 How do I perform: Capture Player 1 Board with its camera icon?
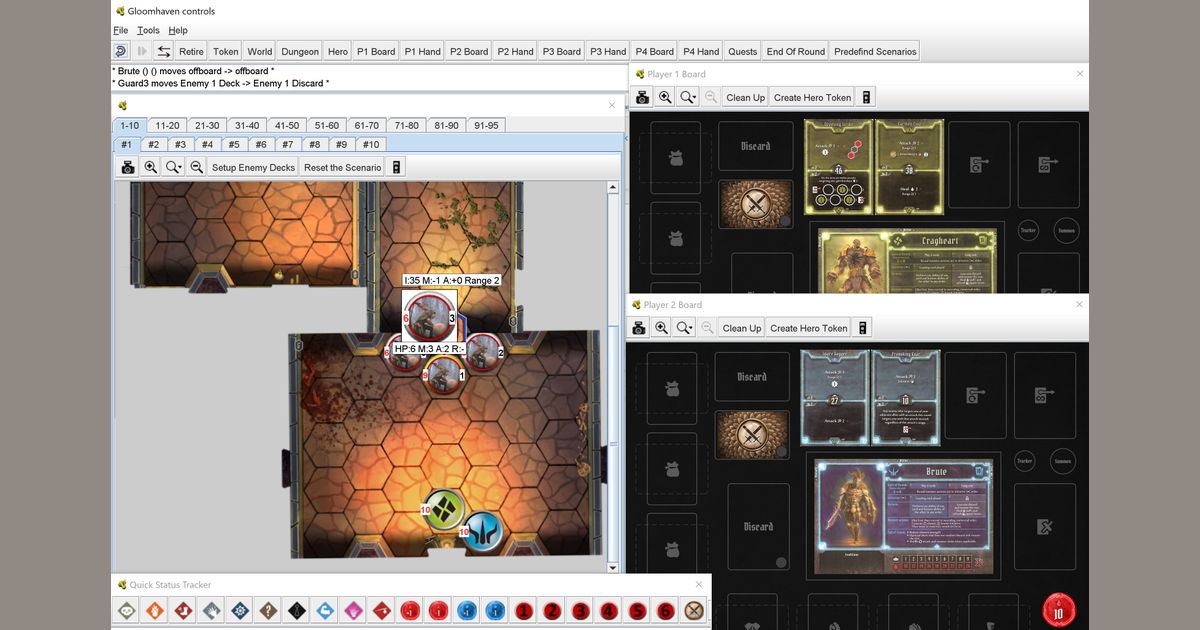[x=639, y=97]
